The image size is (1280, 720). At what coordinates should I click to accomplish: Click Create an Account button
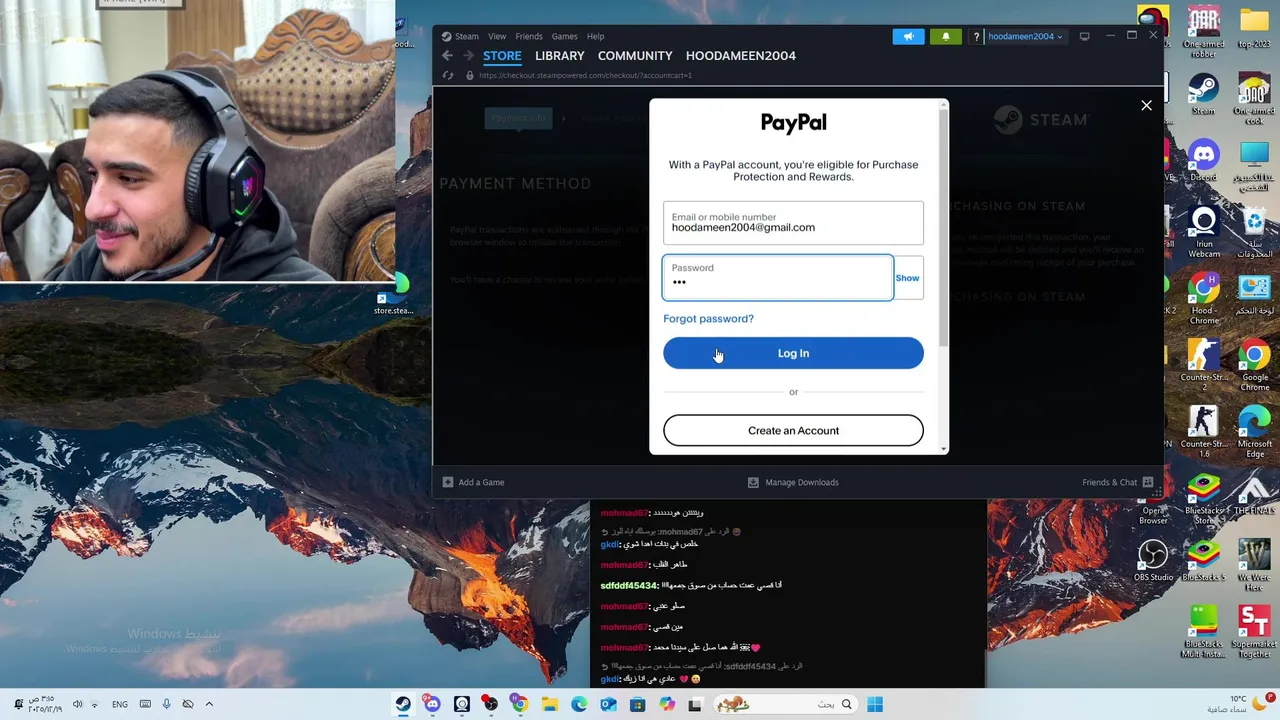pos(793,430)
